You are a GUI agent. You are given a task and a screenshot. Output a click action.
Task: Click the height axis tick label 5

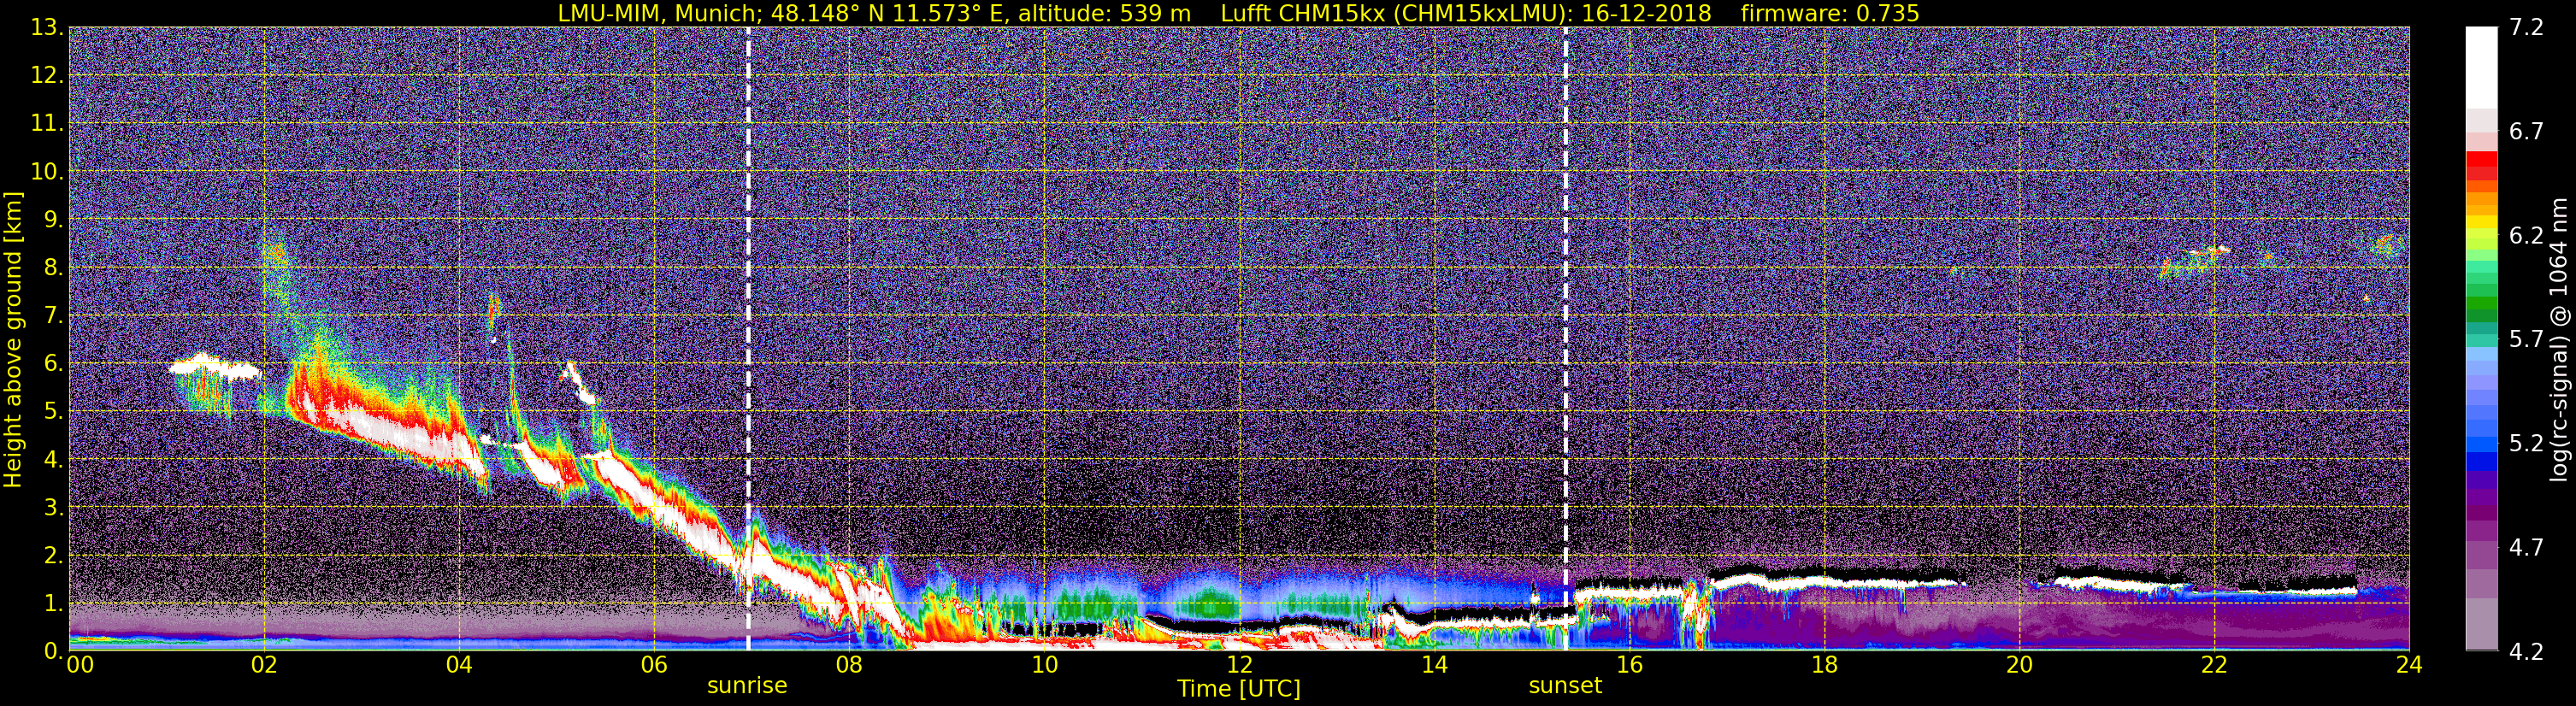click(52, 412)
